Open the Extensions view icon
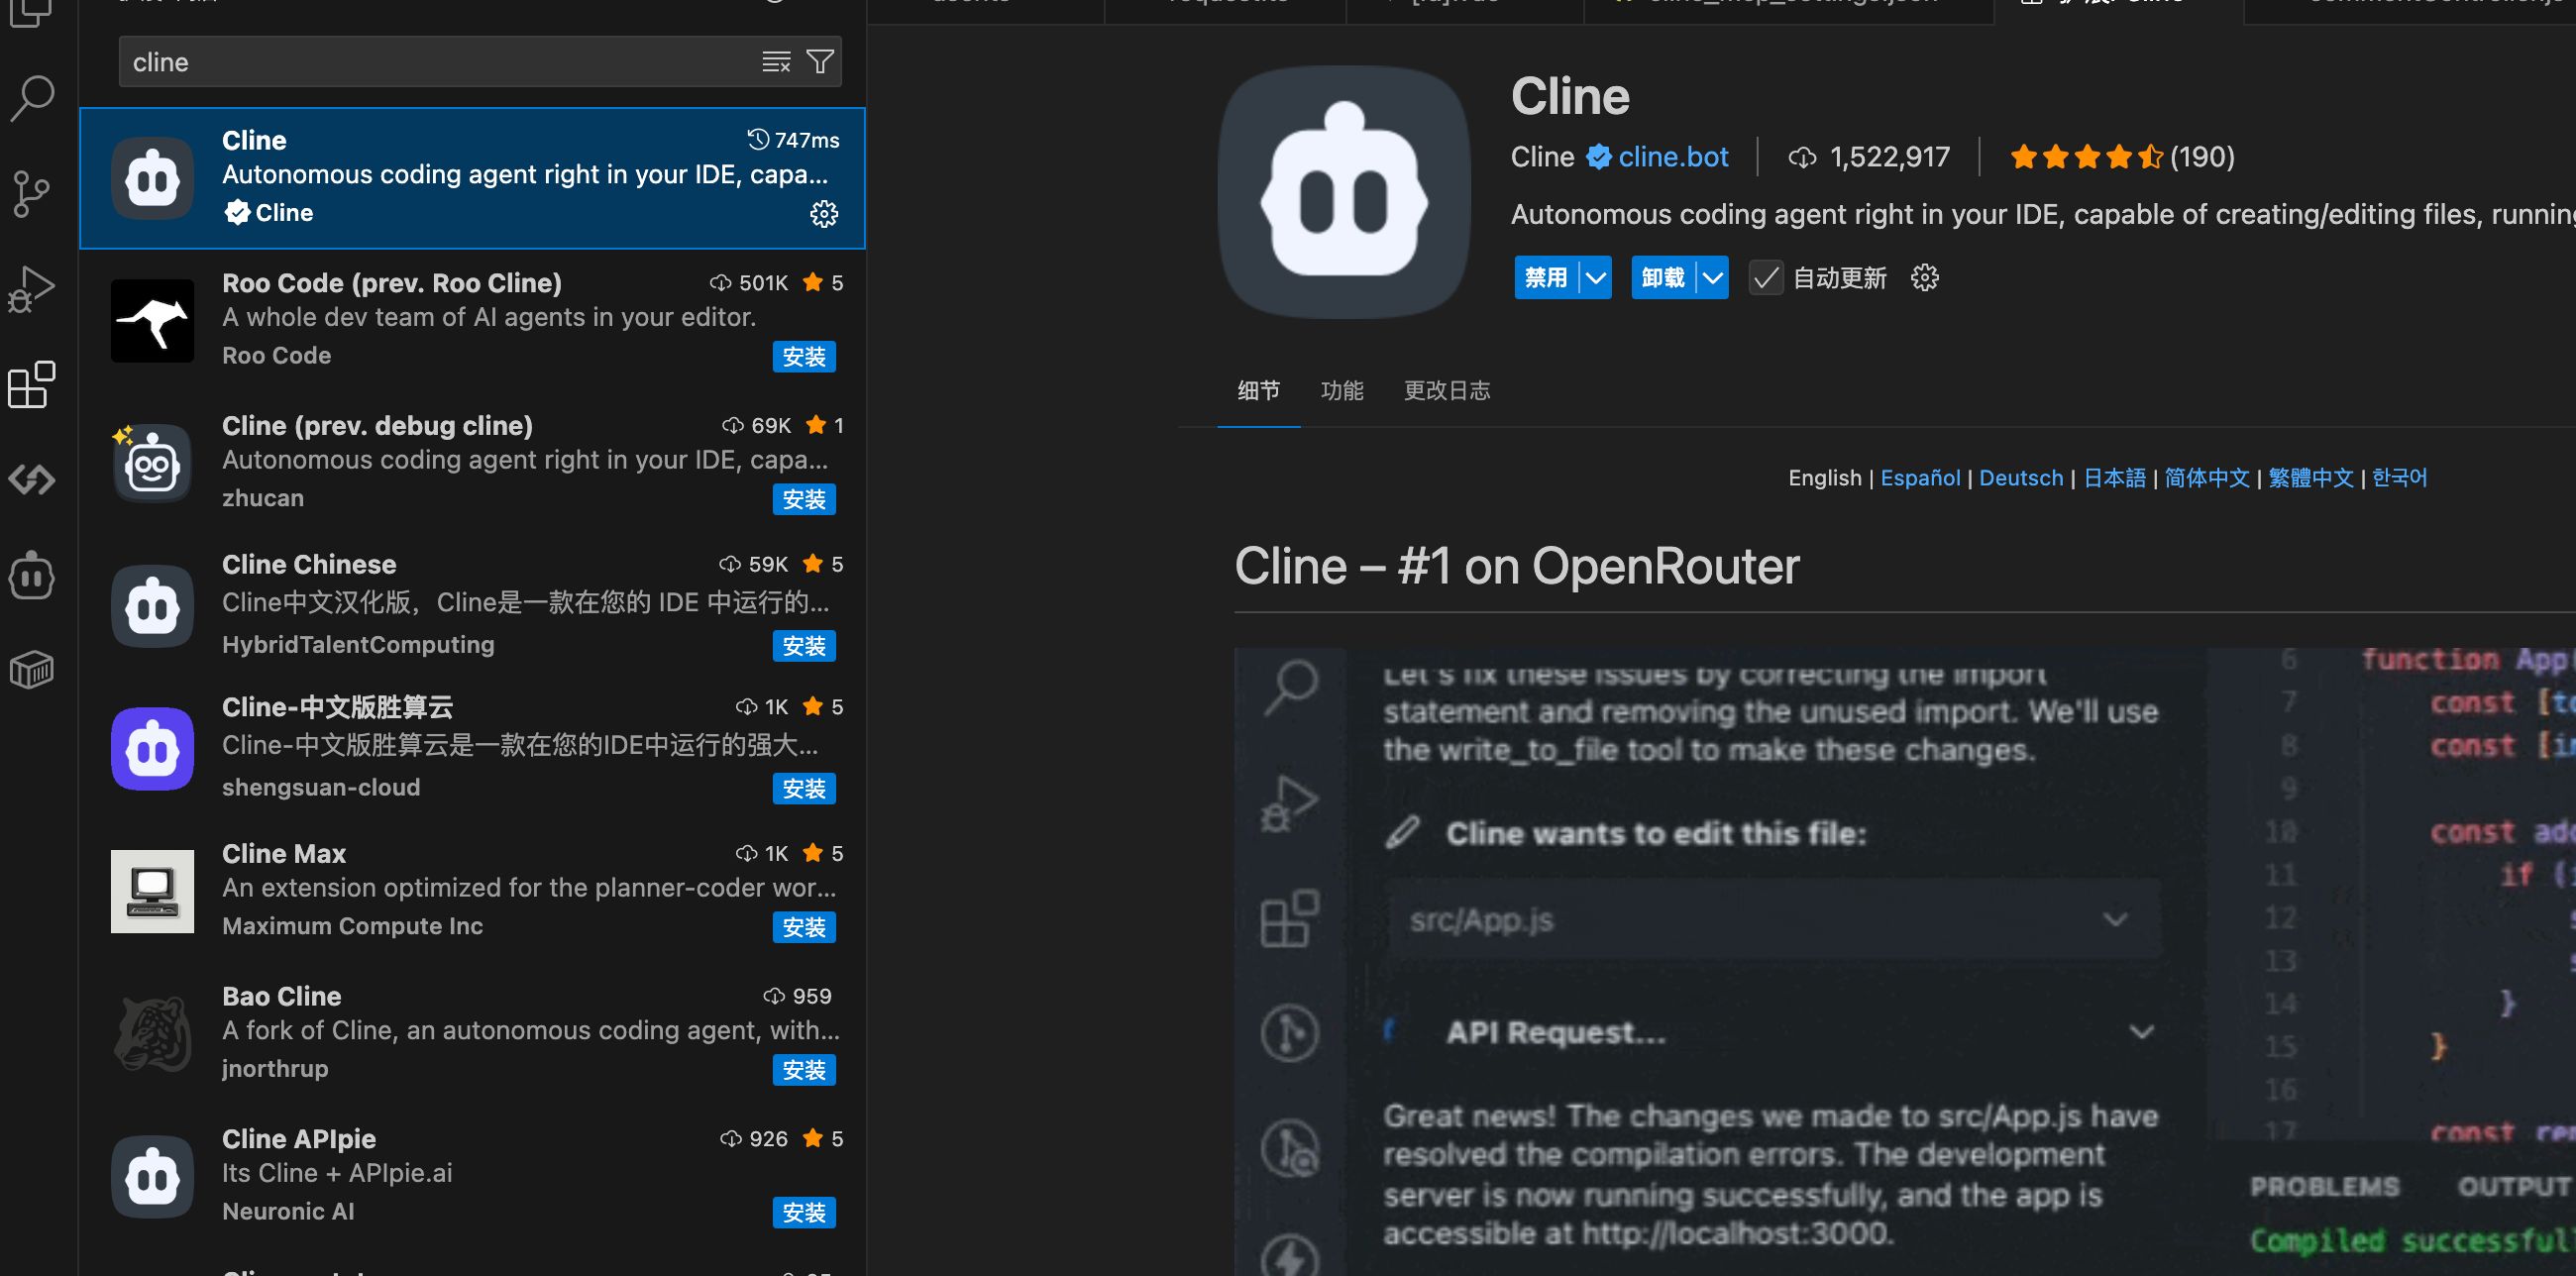Image resolution: width=2576 pixels, height=1276 pixels. click(x=32, y=385)
